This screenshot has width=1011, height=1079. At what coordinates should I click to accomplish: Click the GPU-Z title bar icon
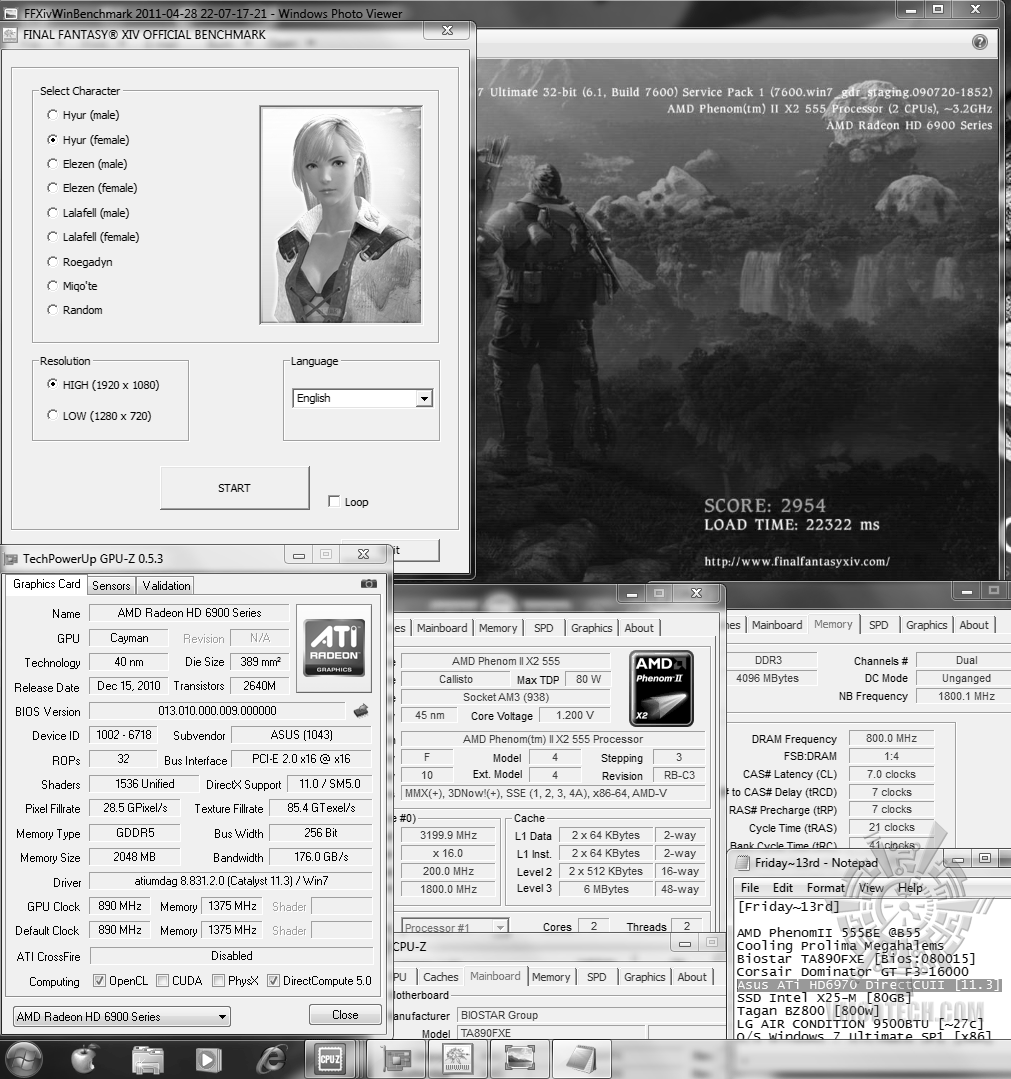pyautogui.click(x=11, y=558)
